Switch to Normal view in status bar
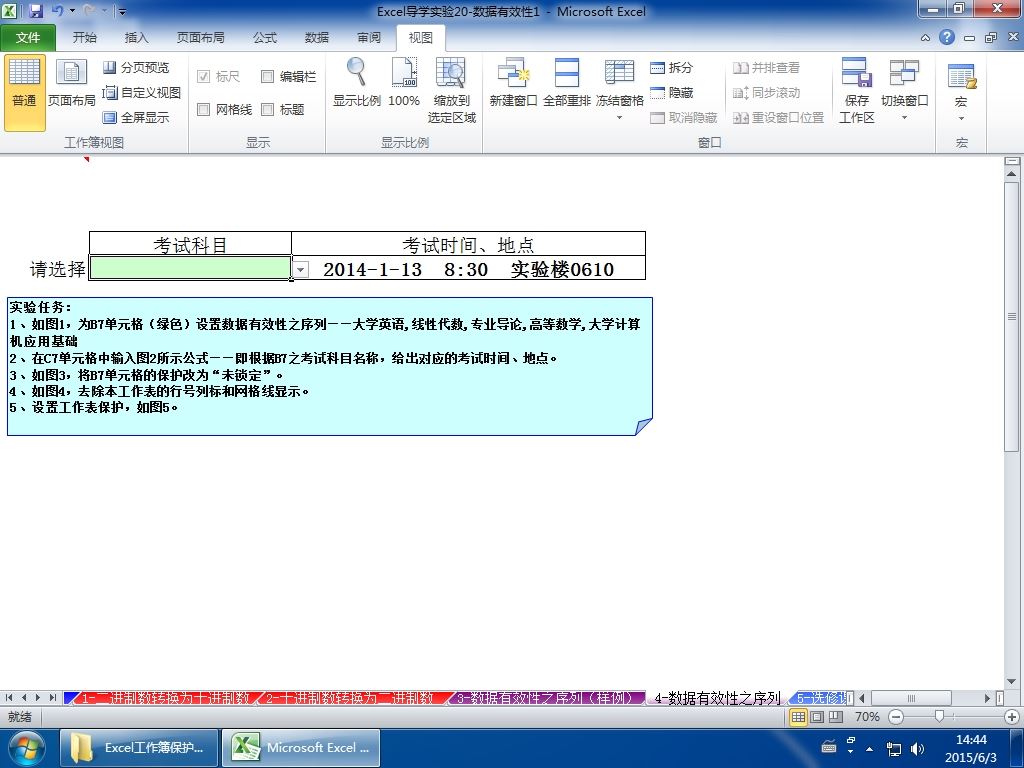Image resolution: width=1024 pixels, height=768 pixels. point(798,717)
